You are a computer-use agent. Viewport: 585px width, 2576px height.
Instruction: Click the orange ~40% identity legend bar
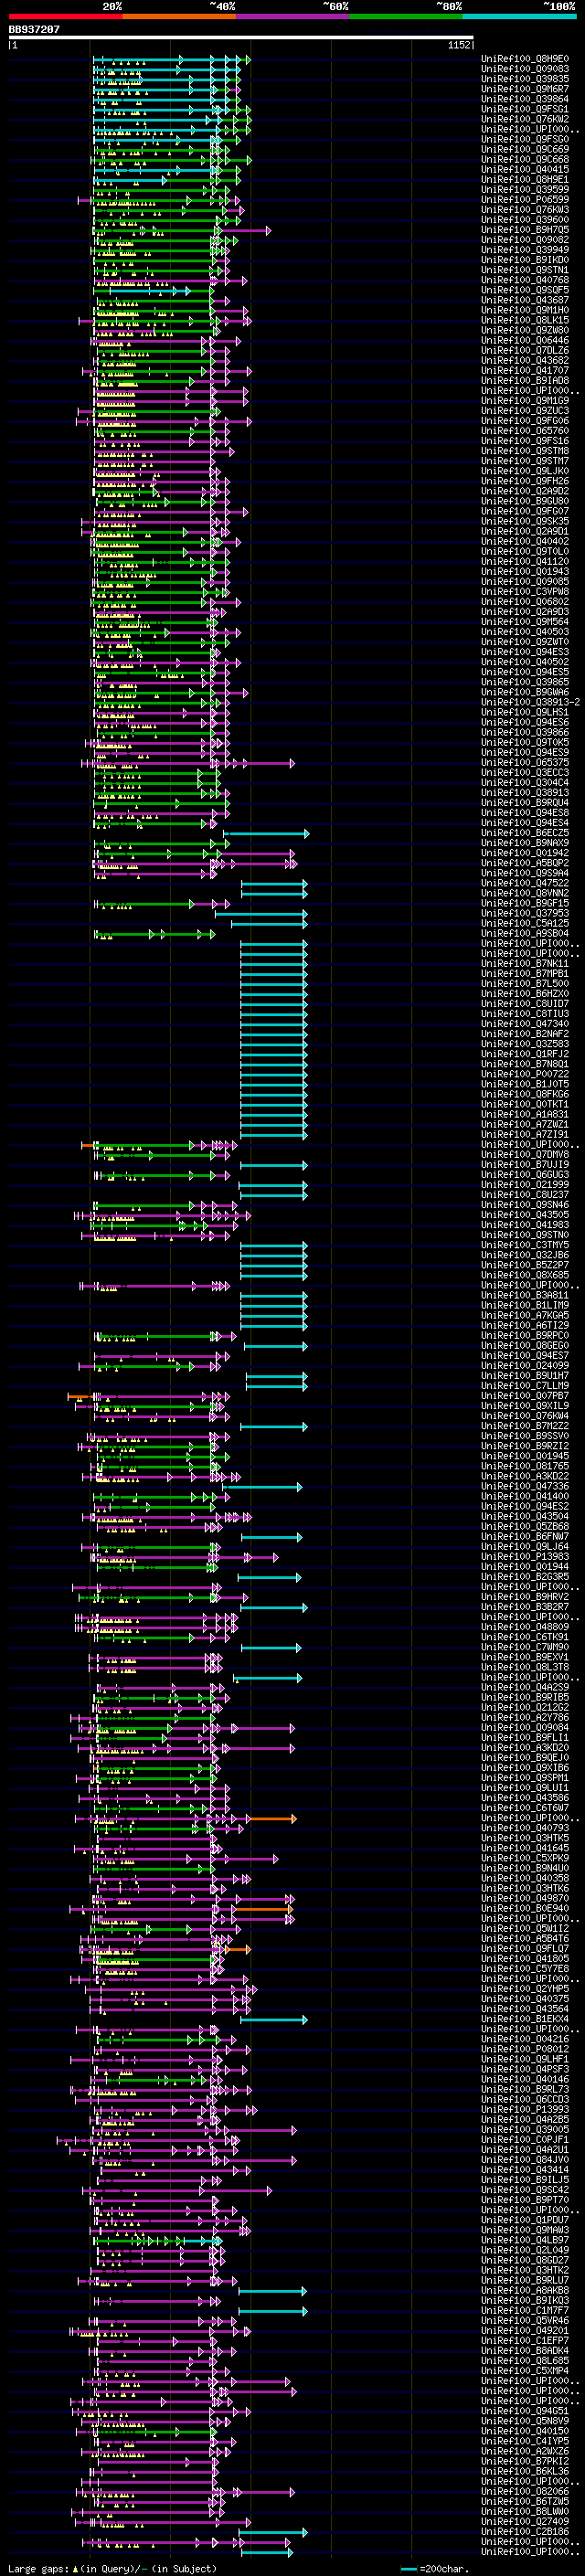pyautogui.click(x=179, y=16)
